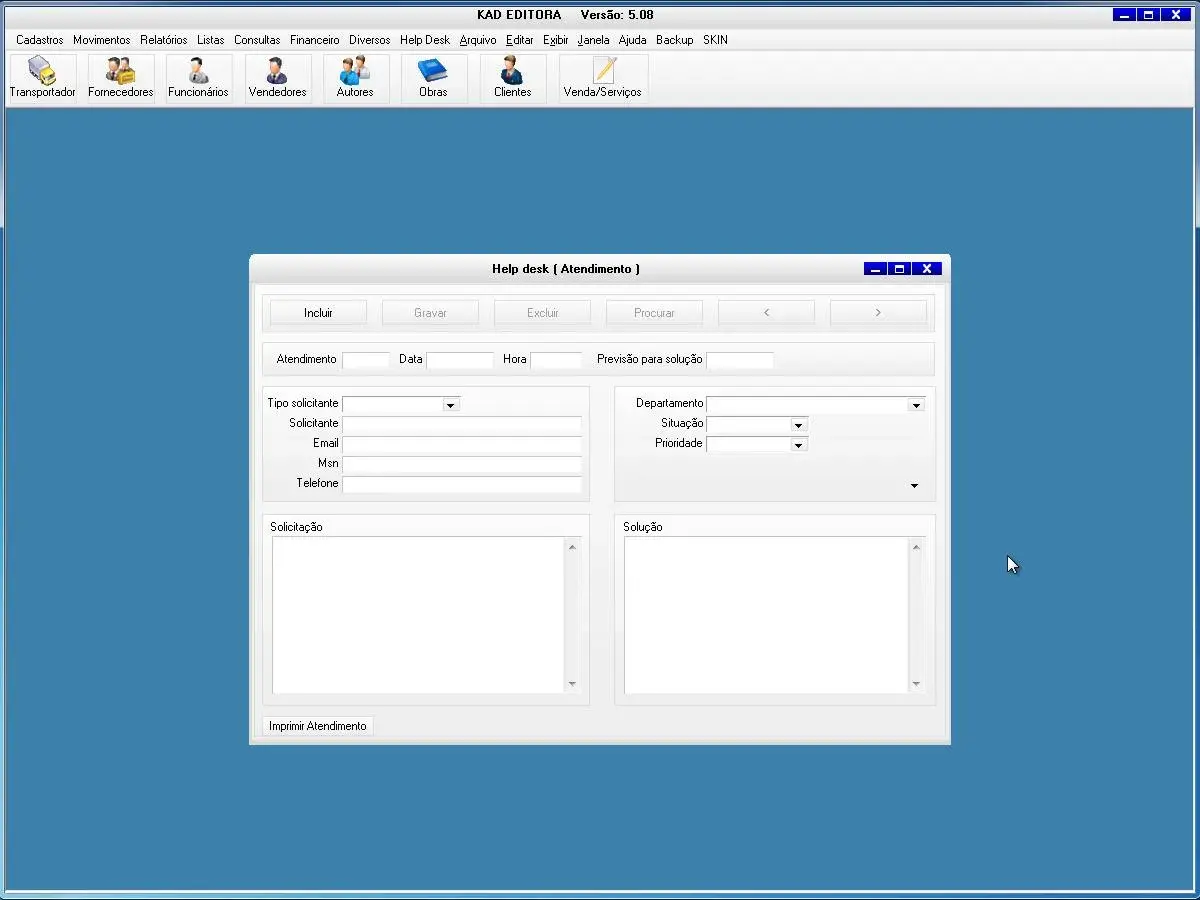Open the Transportador toolbar icon
The width and height of the screenshot is (1200, 900).
click(42, 78)
